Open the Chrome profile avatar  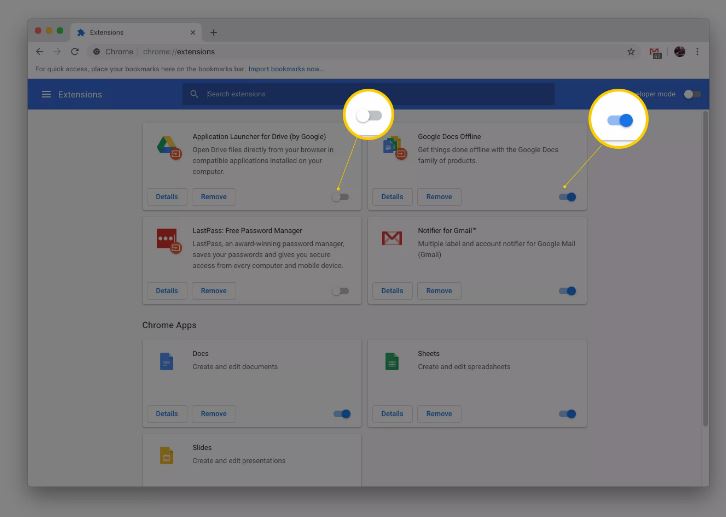pos(679,52)
